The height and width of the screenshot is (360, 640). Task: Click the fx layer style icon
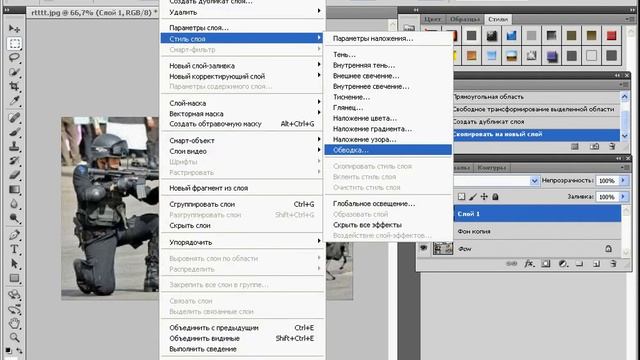coord(529,264)
